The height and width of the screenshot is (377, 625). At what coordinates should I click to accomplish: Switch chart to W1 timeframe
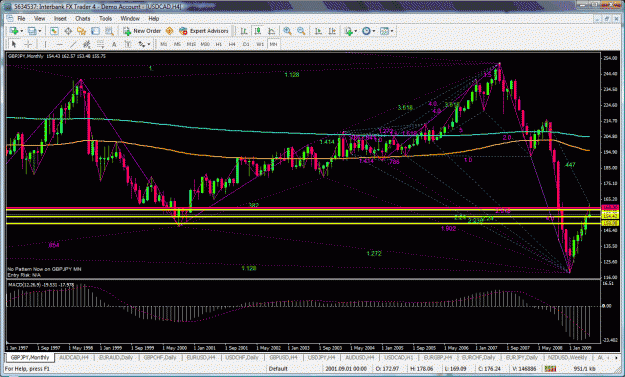[259, 44]
